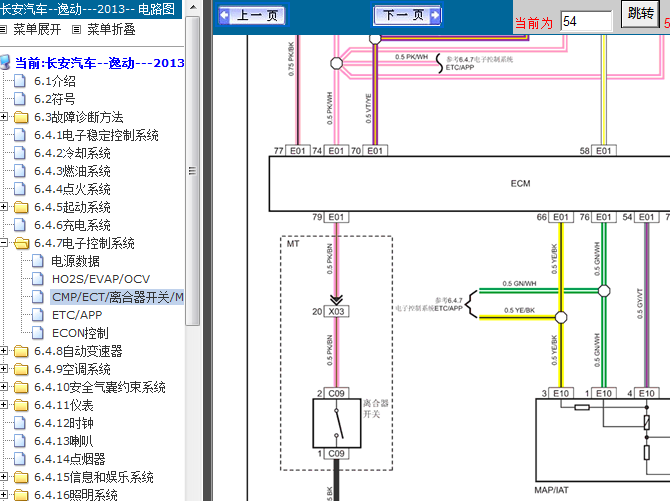
Task: Click the 跳转 jump button
Action: tap(640, 14)
